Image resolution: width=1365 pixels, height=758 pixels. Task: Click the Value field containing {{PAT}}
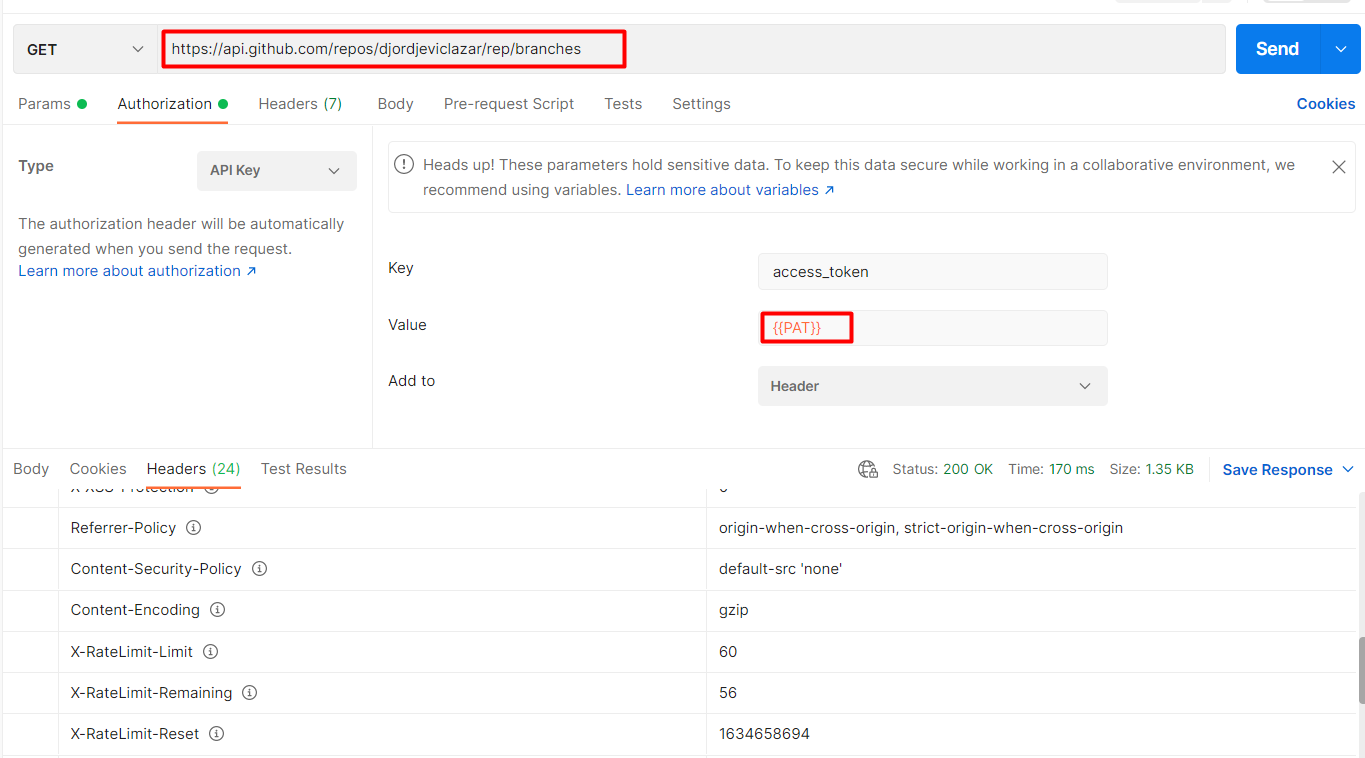click(x=932, y=328)
